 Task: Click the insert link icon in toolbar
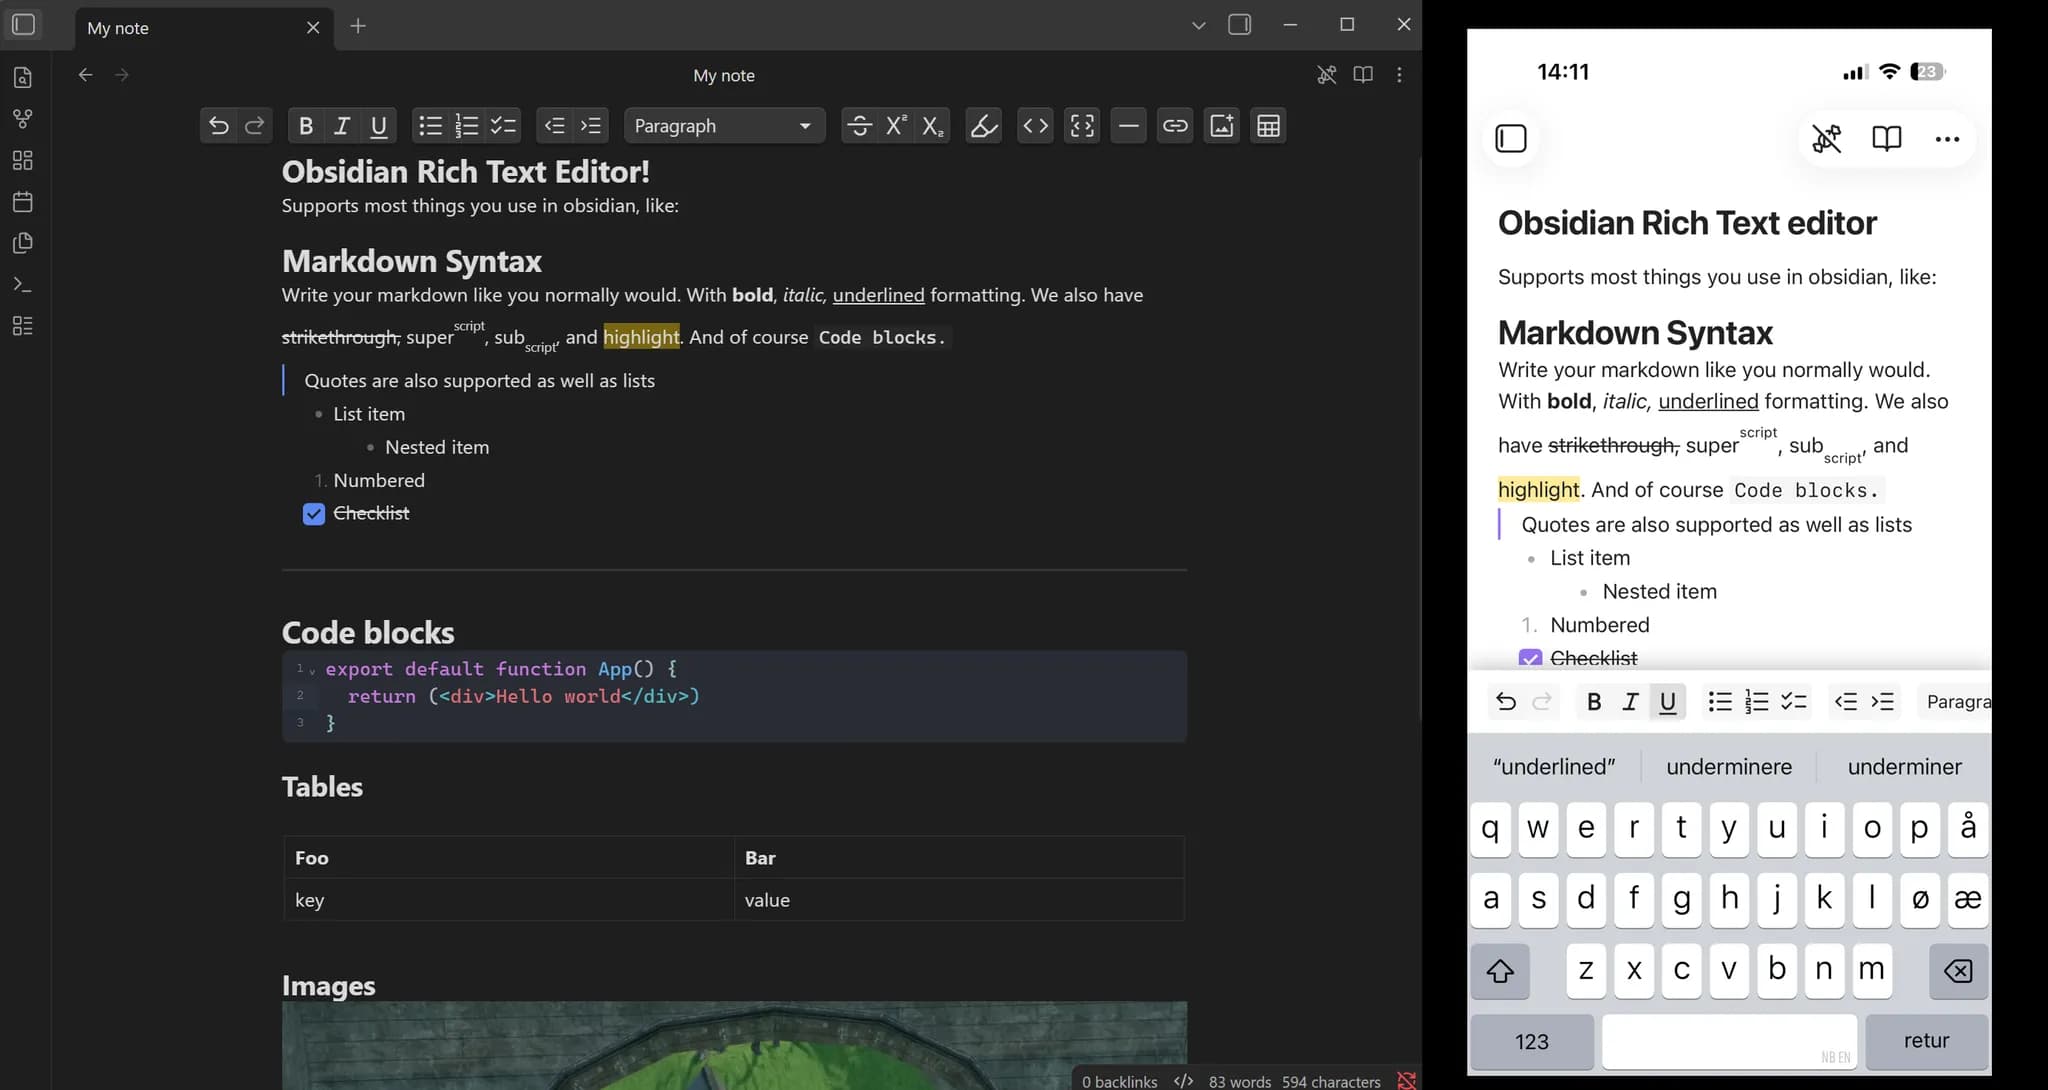click(x=1175, y=126)
